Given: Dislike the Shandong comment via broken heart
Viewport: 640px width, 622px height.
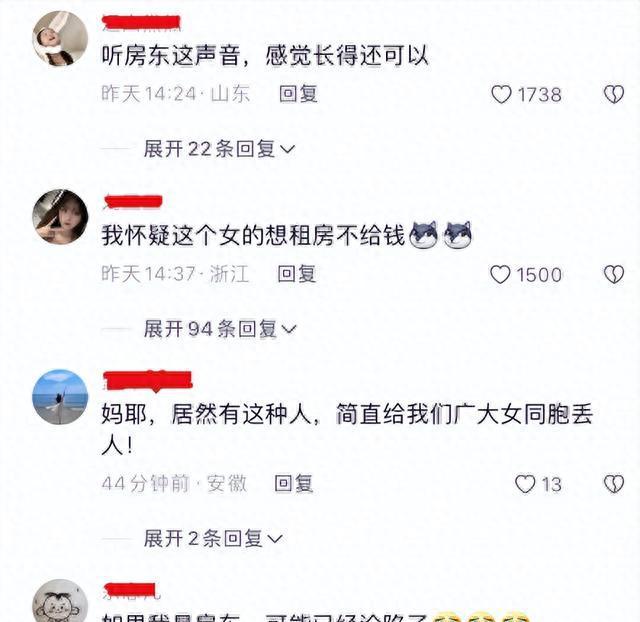Looking at the screenshot, I should [x=614, y=94].
